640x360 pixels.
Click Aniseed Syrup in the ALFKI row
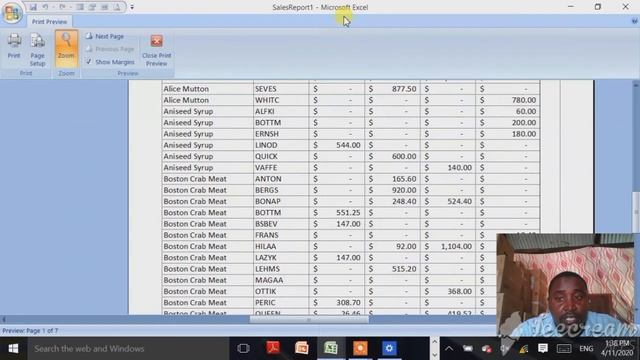pos(188,111)
